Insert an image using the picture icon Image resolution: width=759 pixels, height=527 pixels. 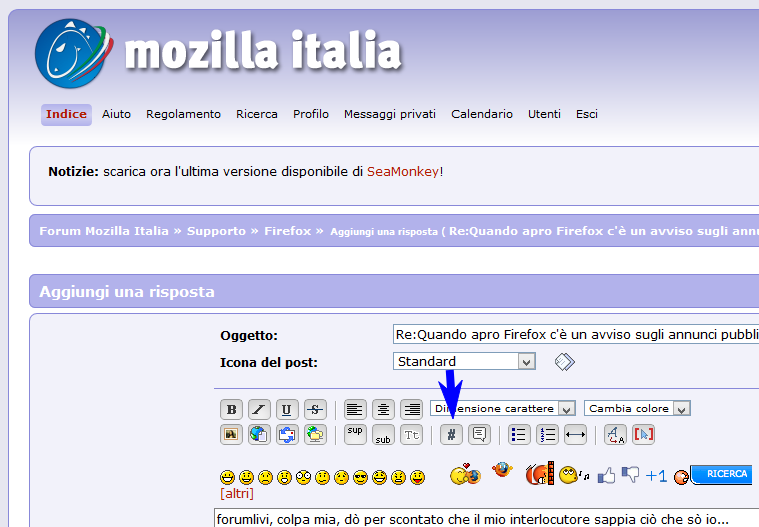point(231,434)
